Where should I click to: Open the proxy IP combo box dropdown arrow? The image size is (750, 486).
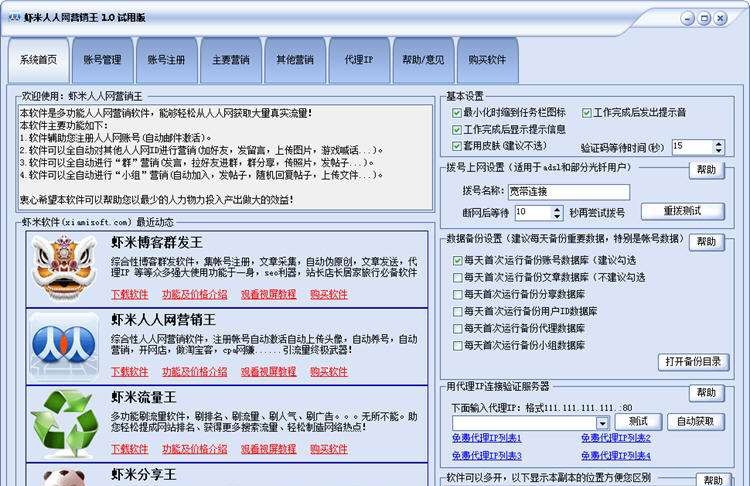tap(602, 423)
